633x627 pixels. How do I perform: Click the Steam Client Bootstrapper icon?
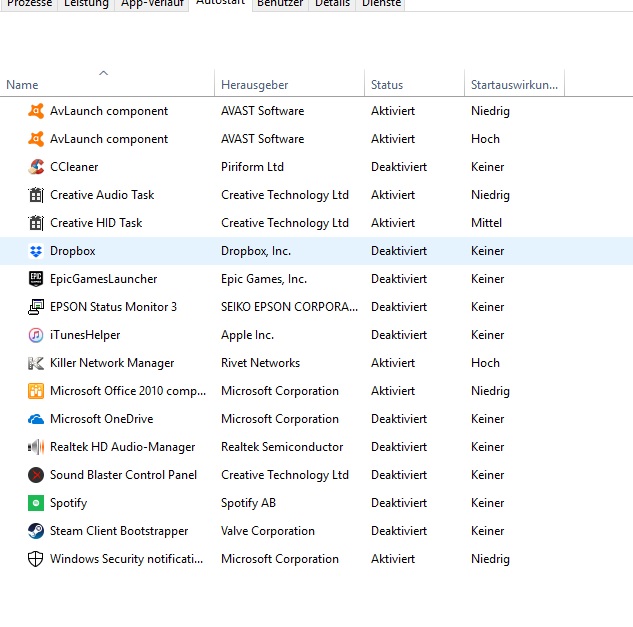tap(36, 531)
